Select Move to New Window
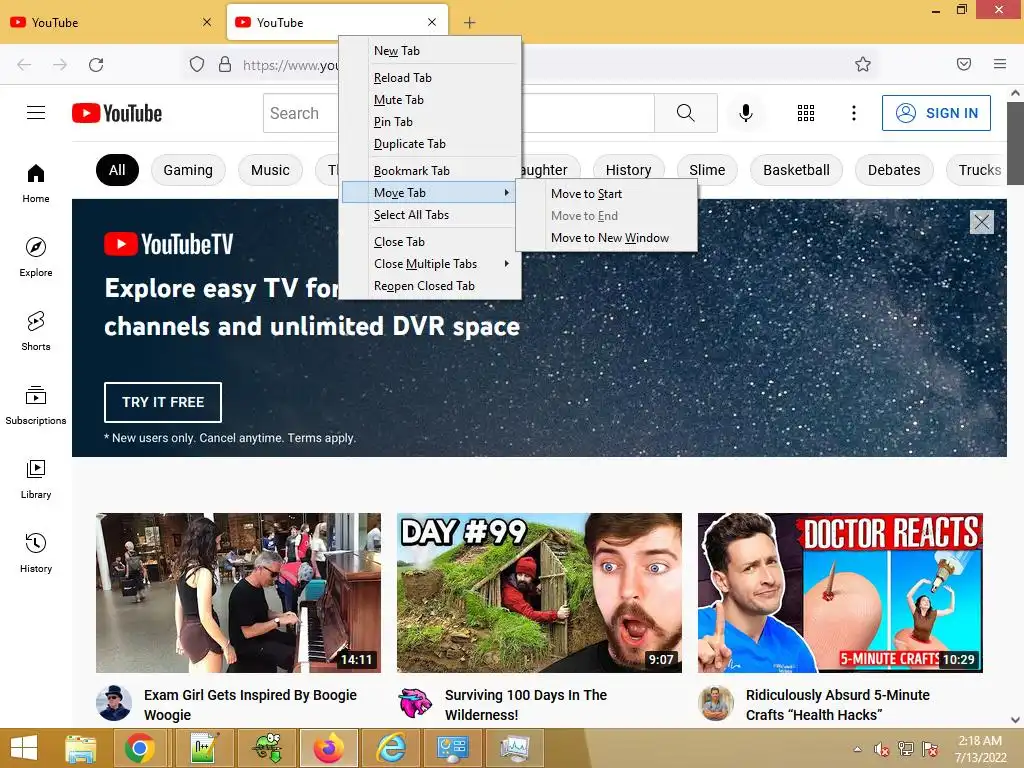The width and height of the screenshot is (1024, 768). [607, 238]
